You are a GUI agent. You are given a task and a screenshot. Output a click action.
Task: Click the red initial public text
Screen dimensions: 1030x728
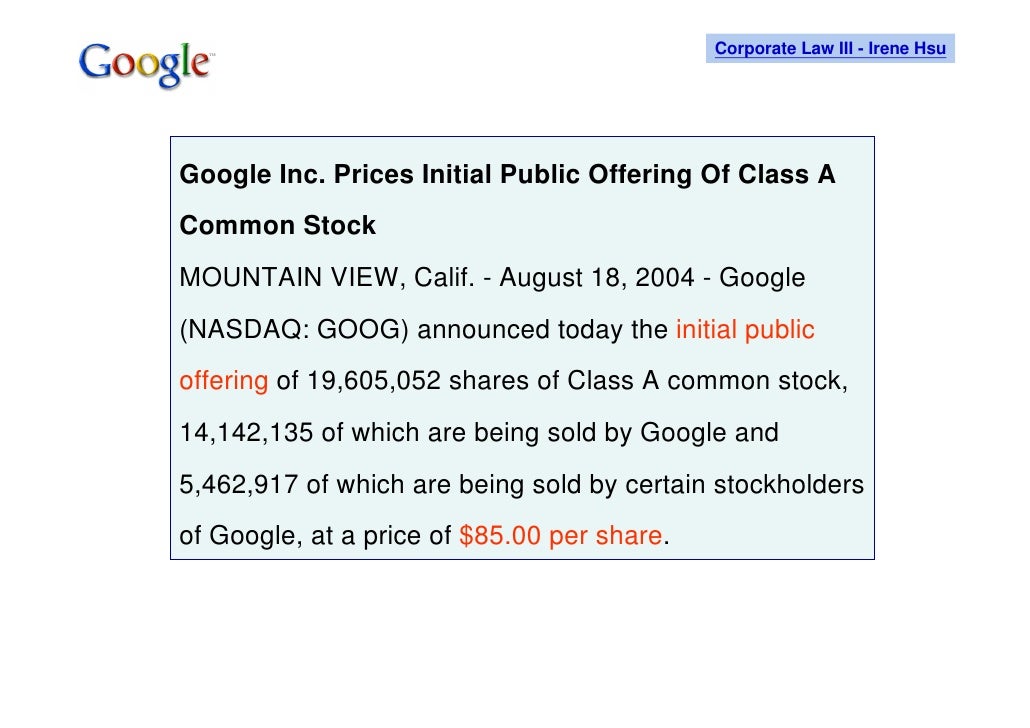coord(745,330)
